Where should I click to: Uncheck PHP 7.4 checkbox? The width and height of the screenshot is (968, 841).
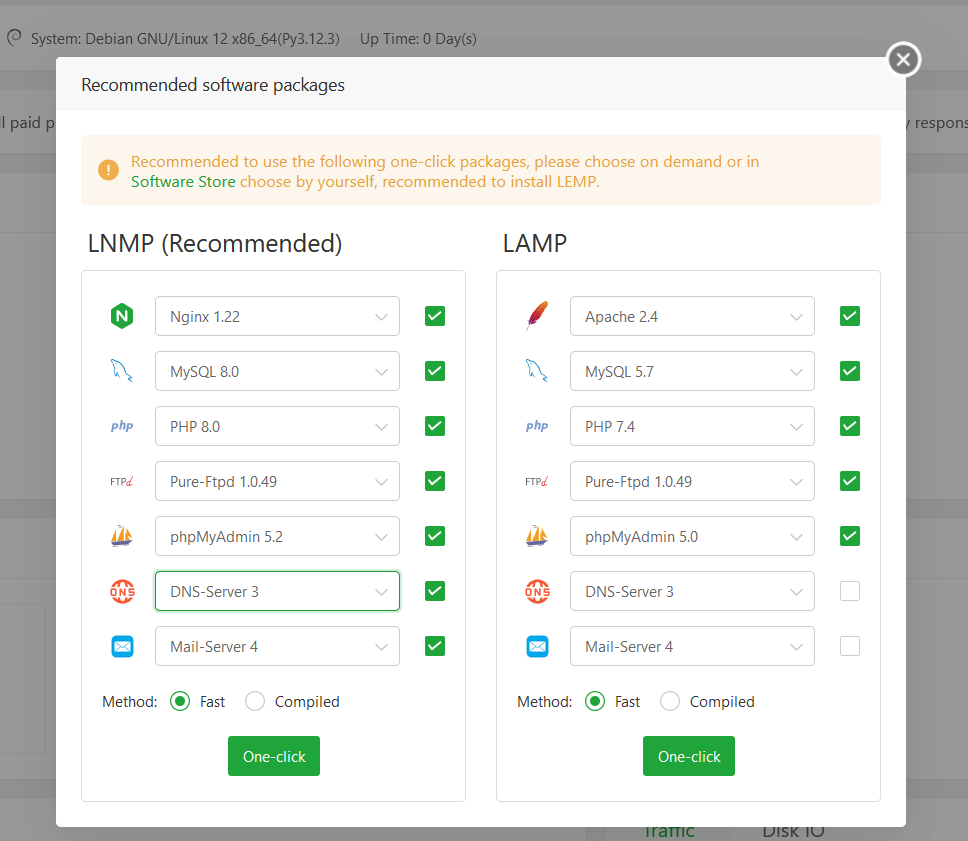(x=849, y=426)
